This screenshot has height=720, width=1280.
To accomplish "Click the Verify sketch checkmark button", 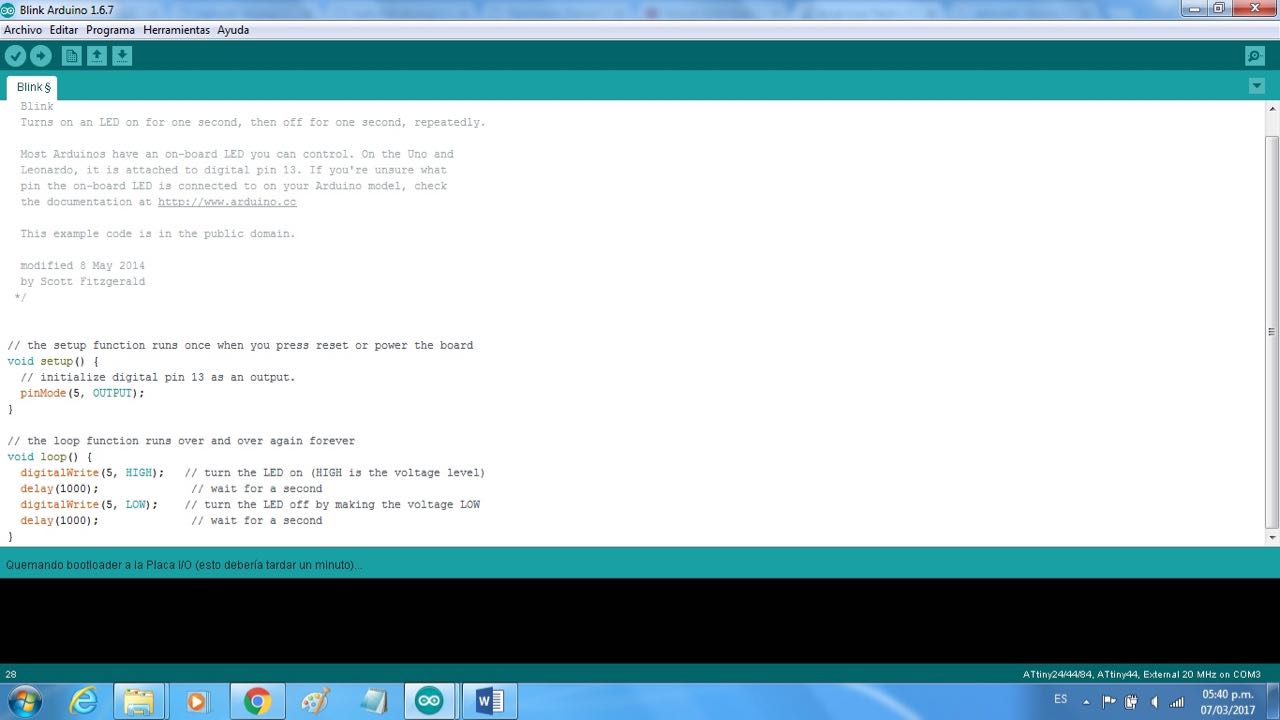I will point(15,56).
